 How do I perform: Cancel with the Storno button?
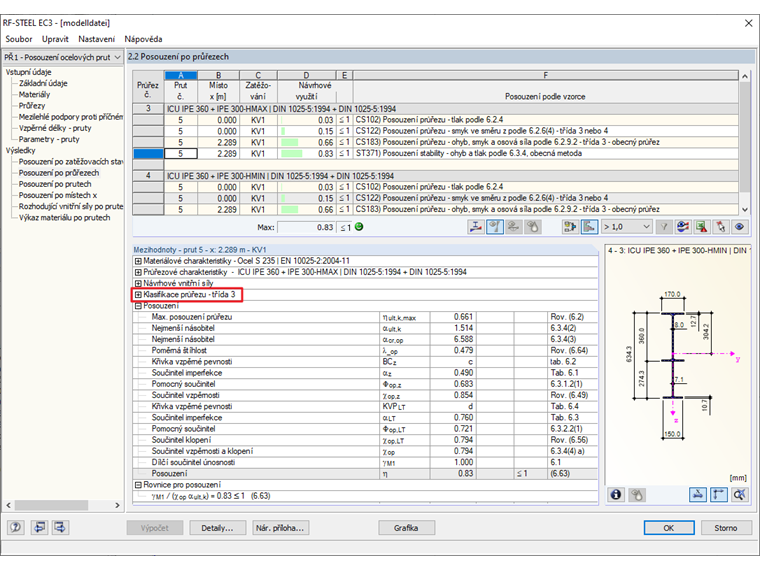point(726,528)
